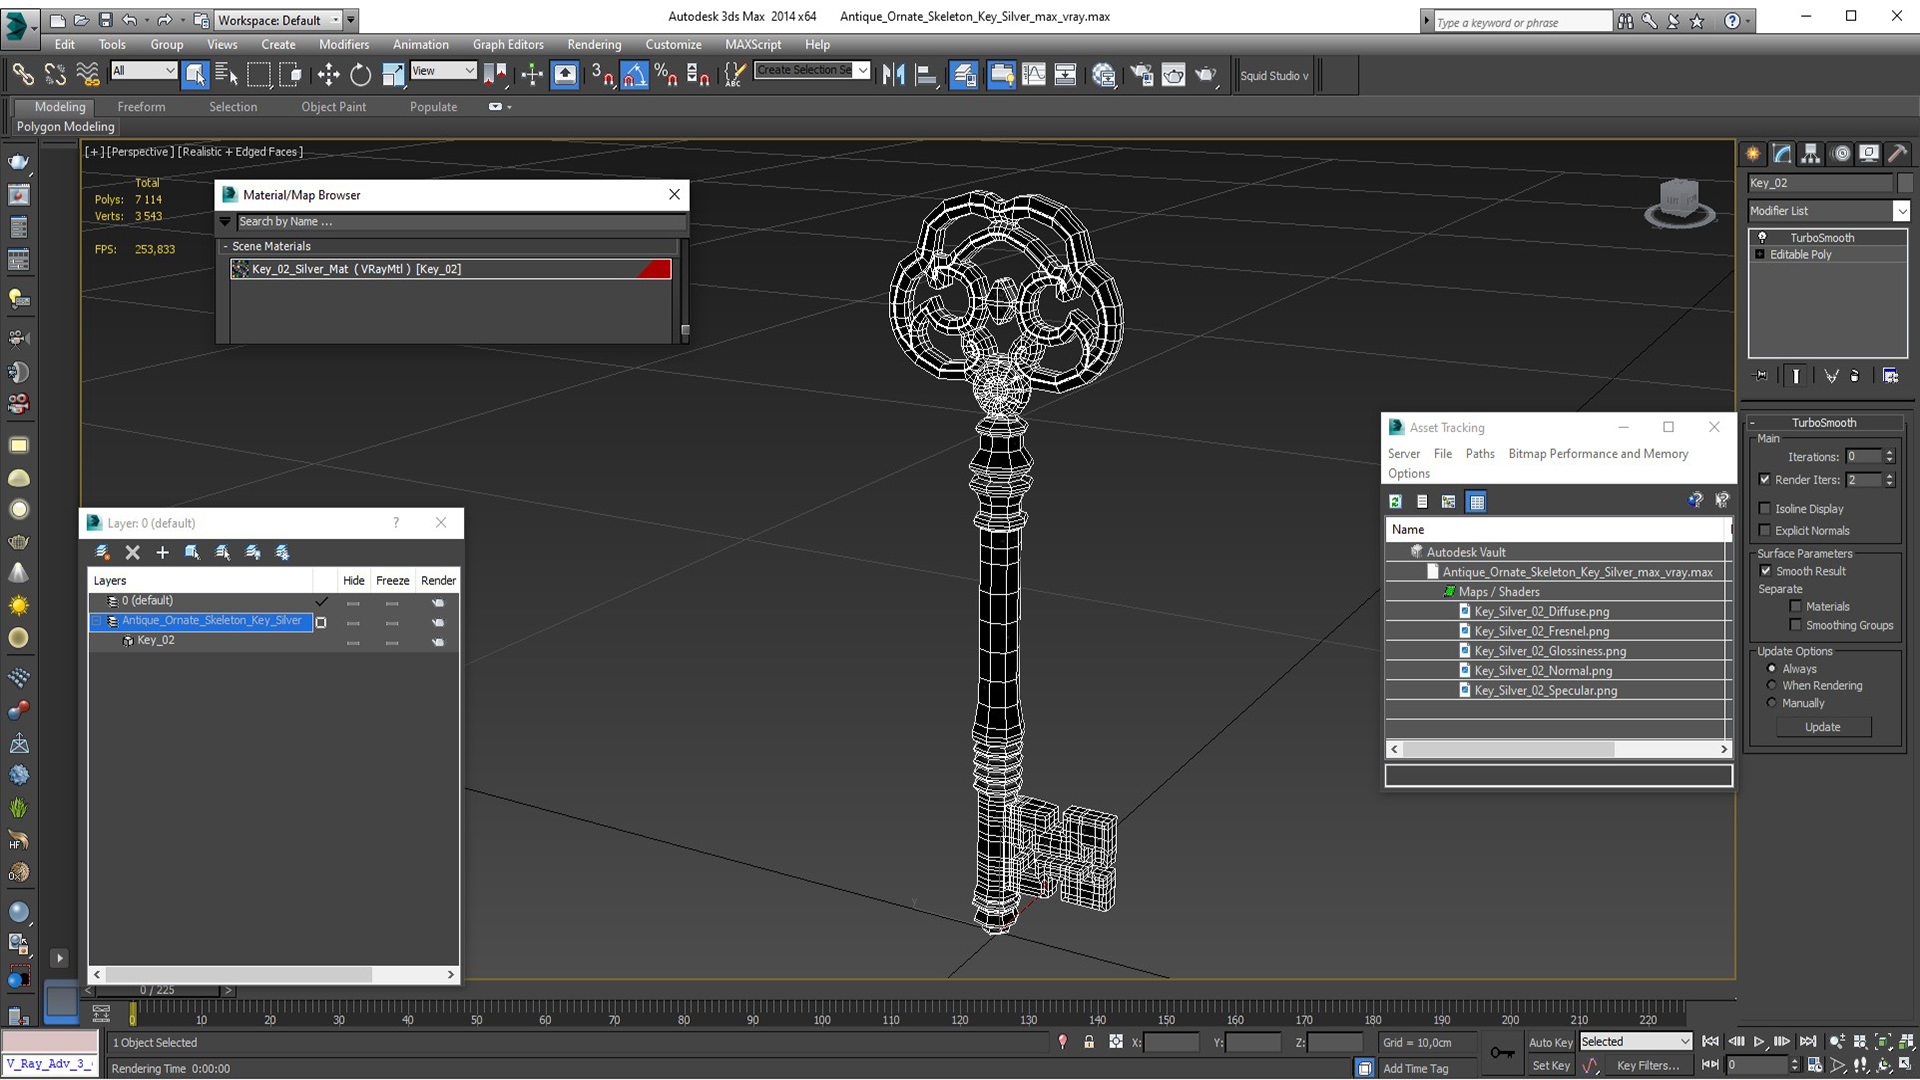Toggle the Angle Snap icon

coord(634,75)
